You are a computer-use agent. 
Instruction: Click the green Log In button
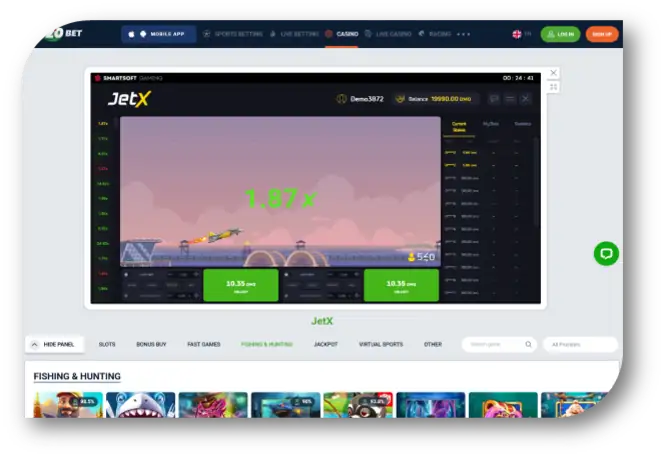pyautogui.click(x=560, y=34)
